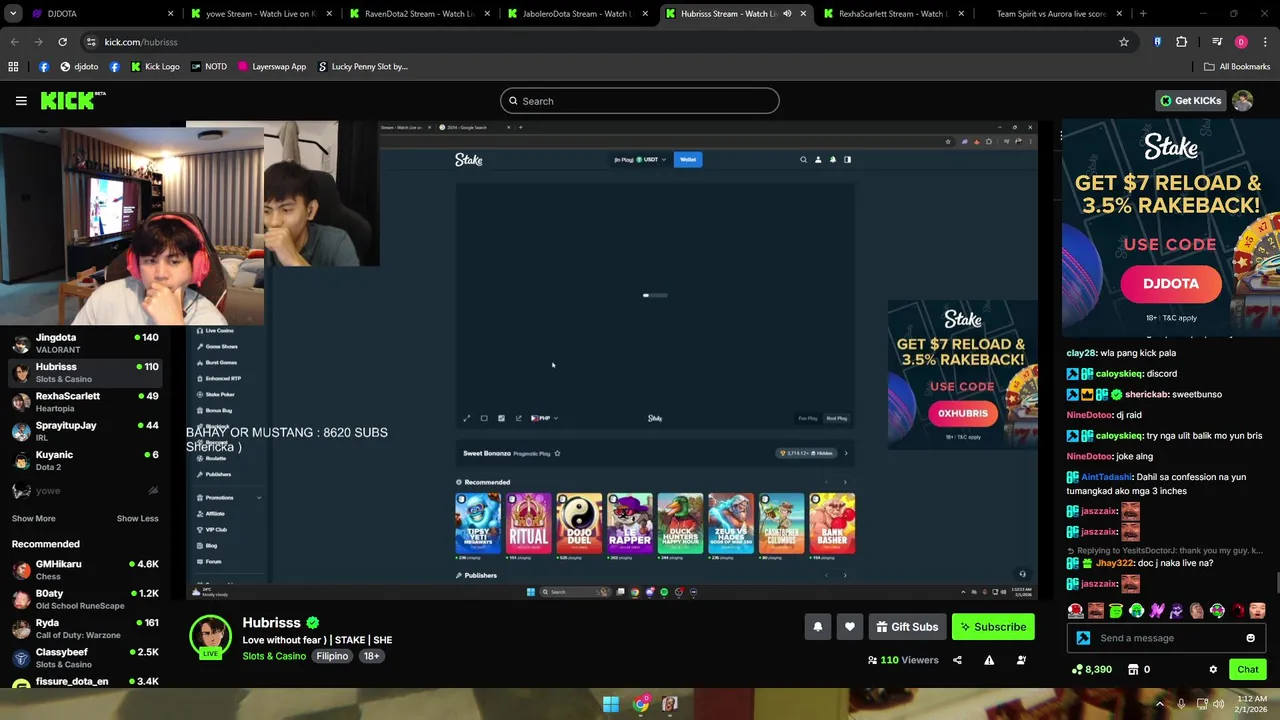The image size is (1280, 720).
Task: Click the Filipino language tag
Action: point(332,656)
